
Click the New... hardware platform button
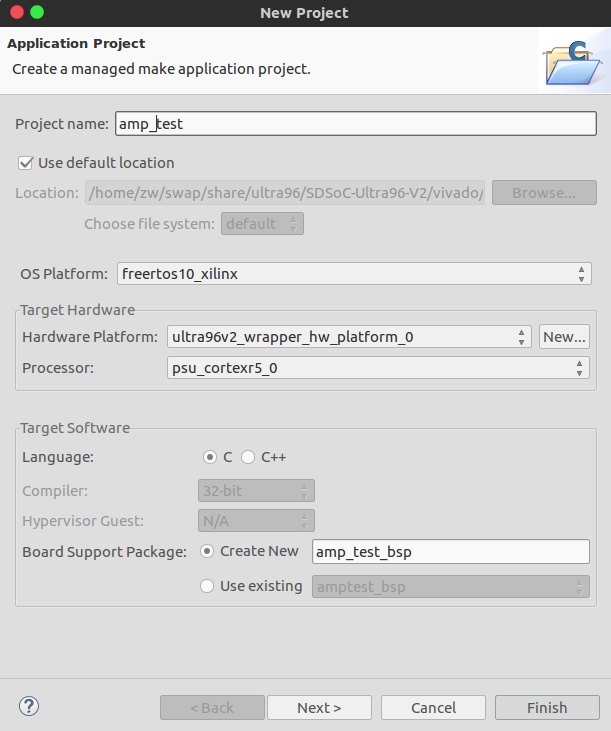pos(564,337)
